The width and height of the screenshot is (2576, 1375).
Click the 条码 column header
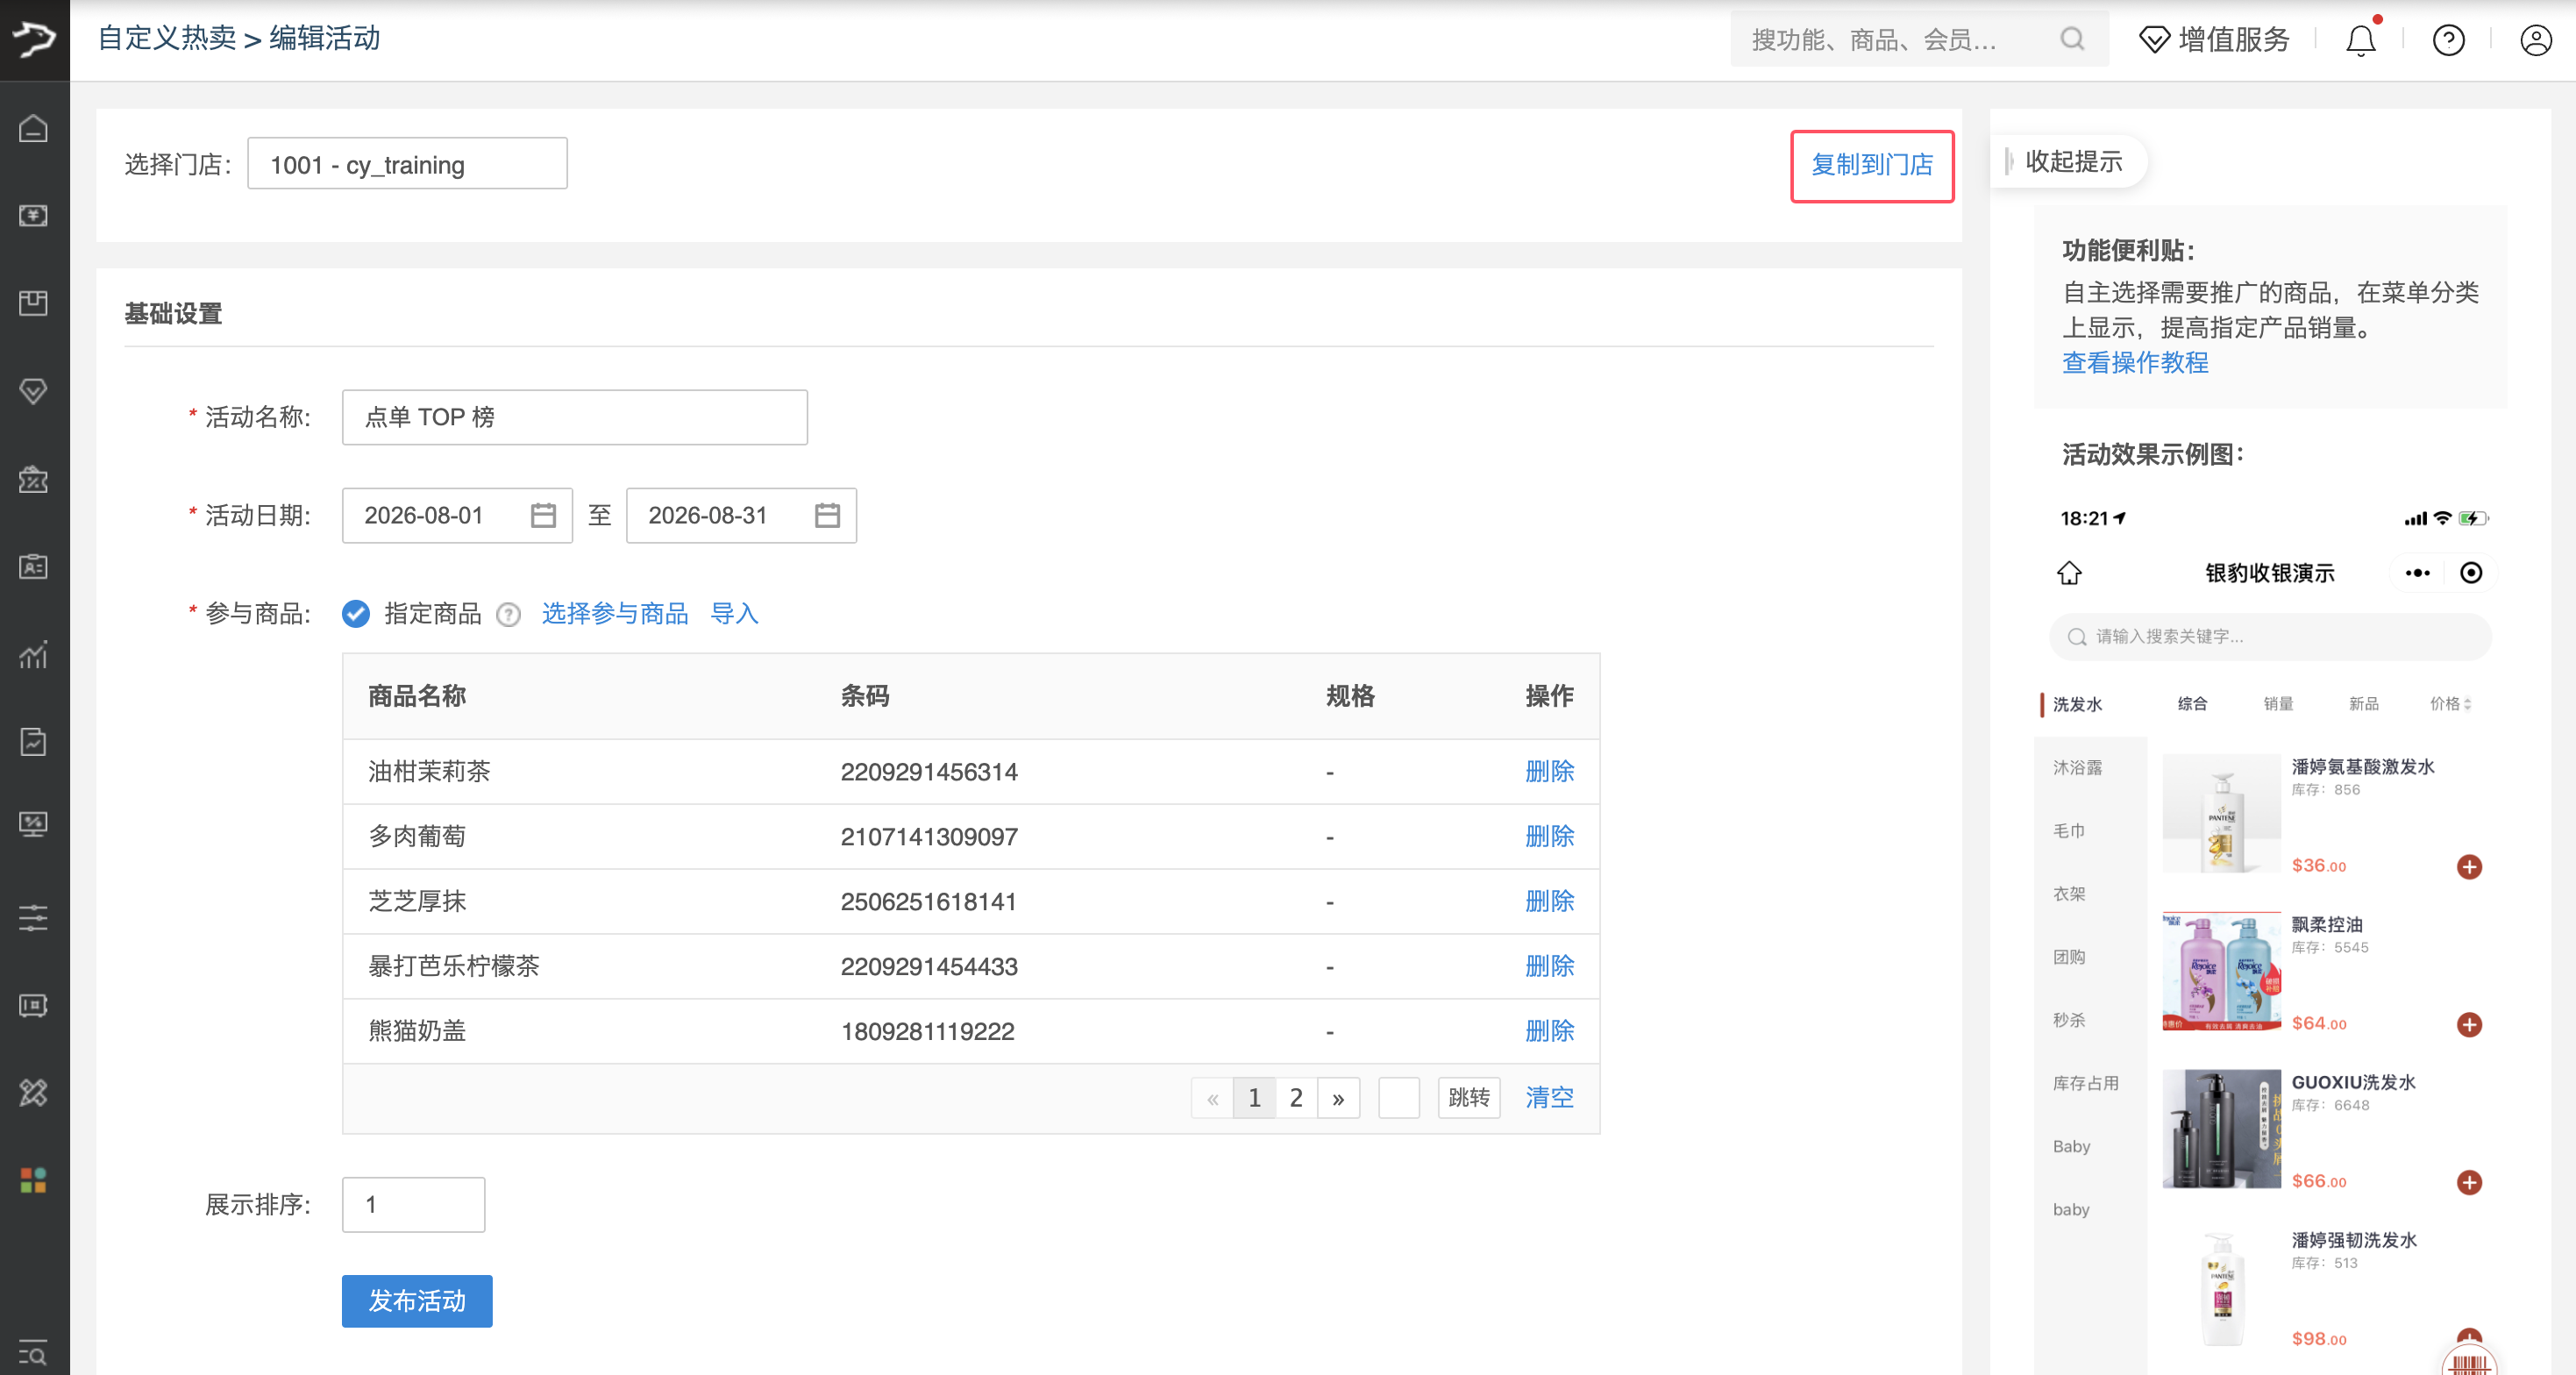pyautogui.click(x=864, y=697)
